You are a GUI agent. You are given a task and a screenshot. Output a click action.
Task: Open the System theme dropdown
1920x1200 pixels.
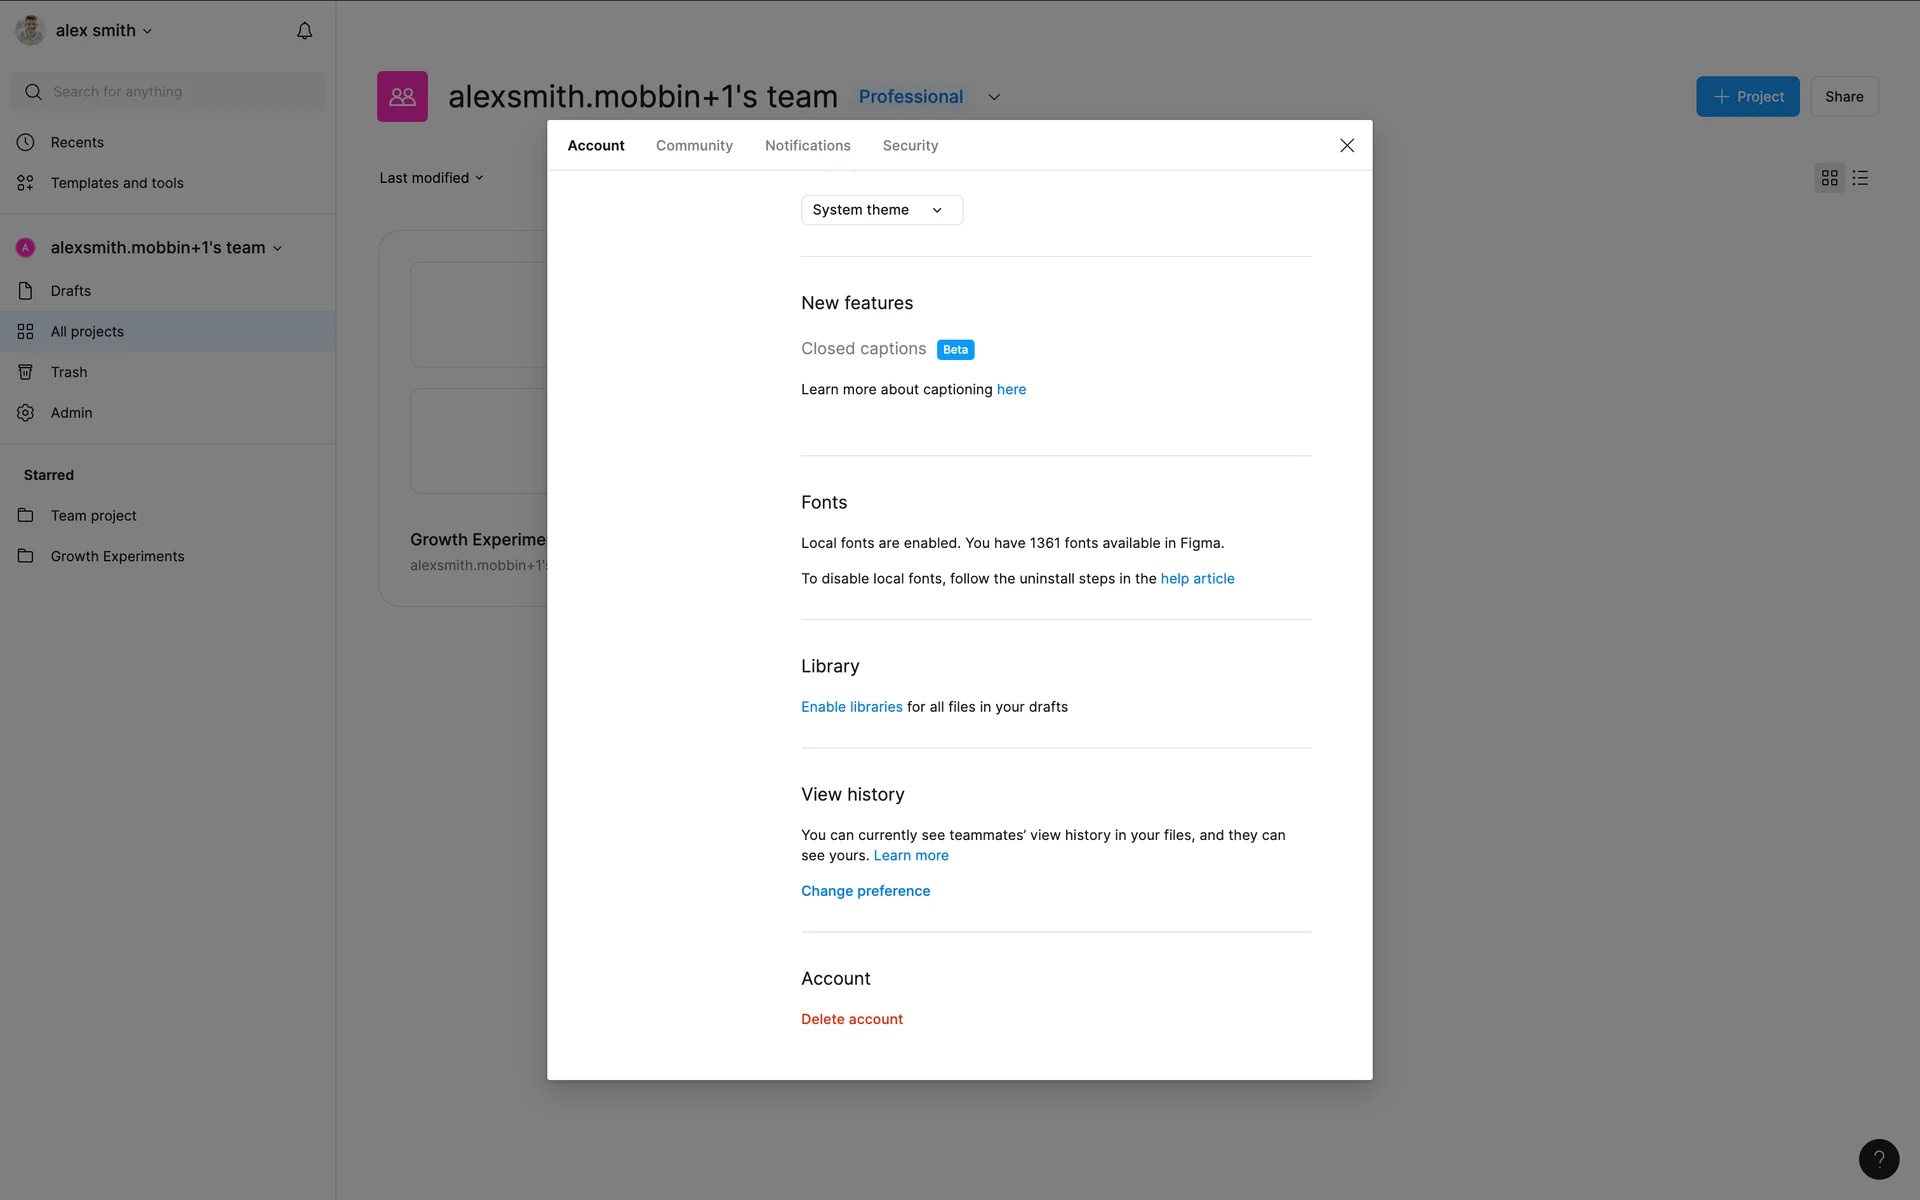(881, 210)
